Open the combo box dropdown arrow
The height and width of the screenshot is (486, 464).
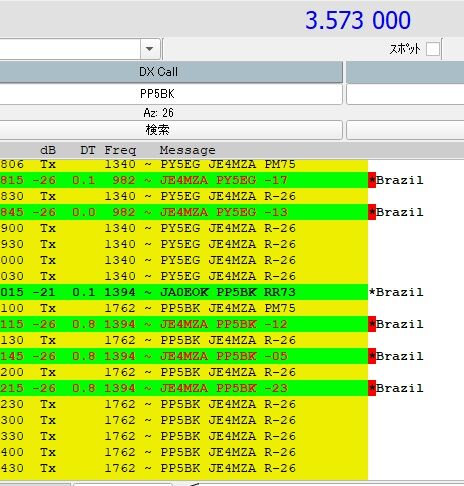pyautogui.click(x=149, y=49)
